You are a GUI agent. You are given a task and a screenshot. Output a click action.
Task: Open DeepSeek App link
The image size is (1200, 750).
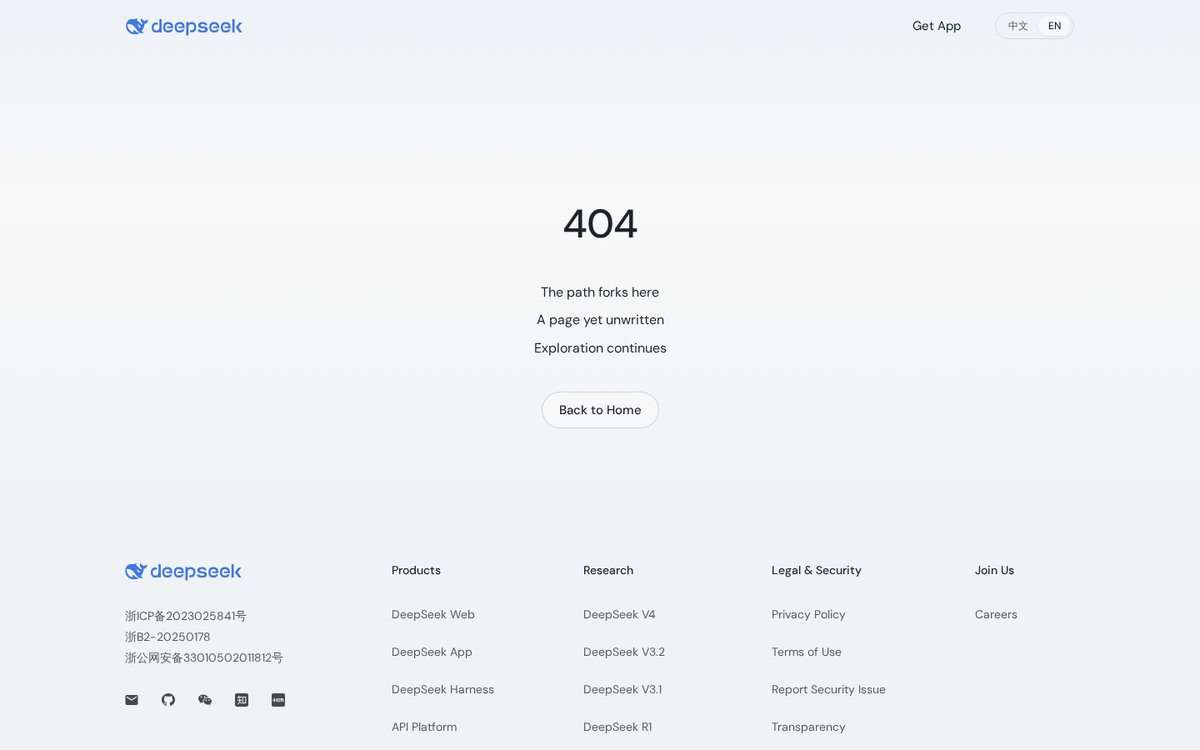(x=432, y=652)
